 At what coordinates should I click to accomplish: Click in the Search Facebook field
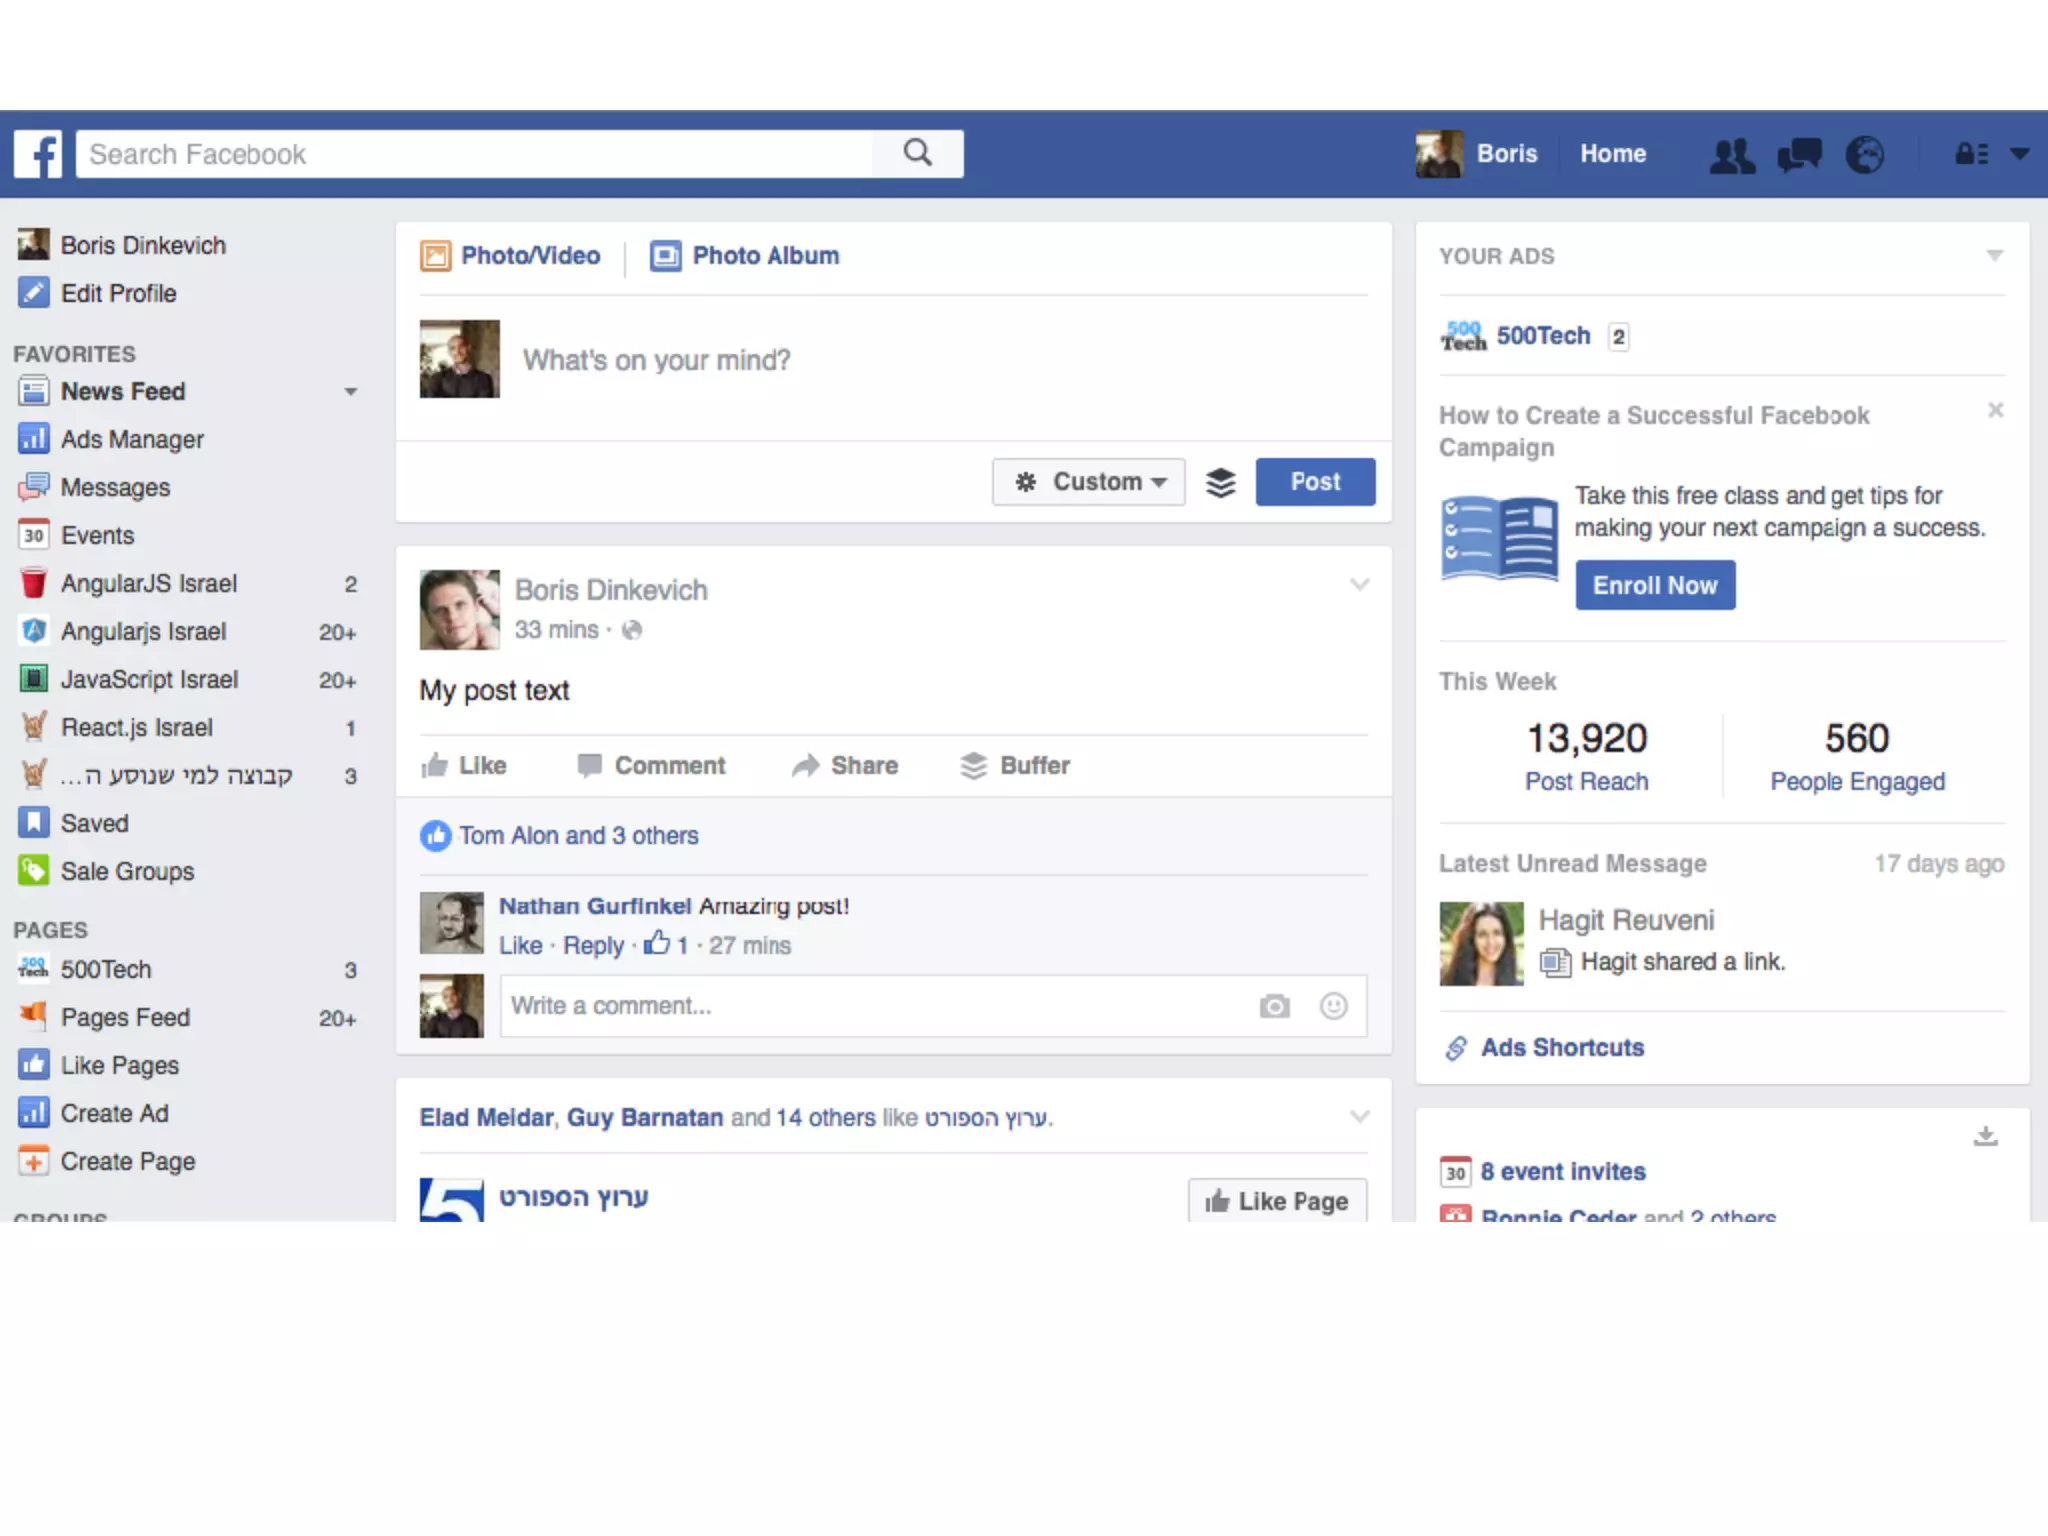click(x=474, y=154)
